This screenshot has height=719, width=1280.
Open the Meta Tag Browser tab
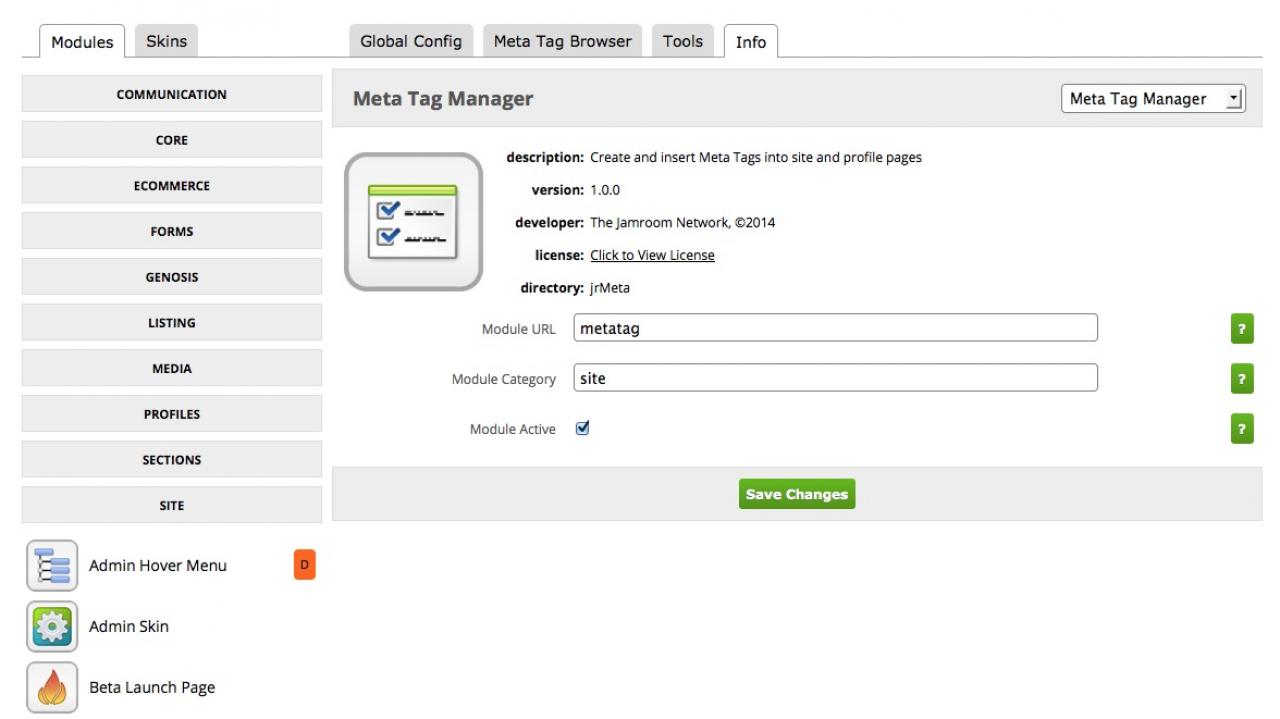point(562,42)
